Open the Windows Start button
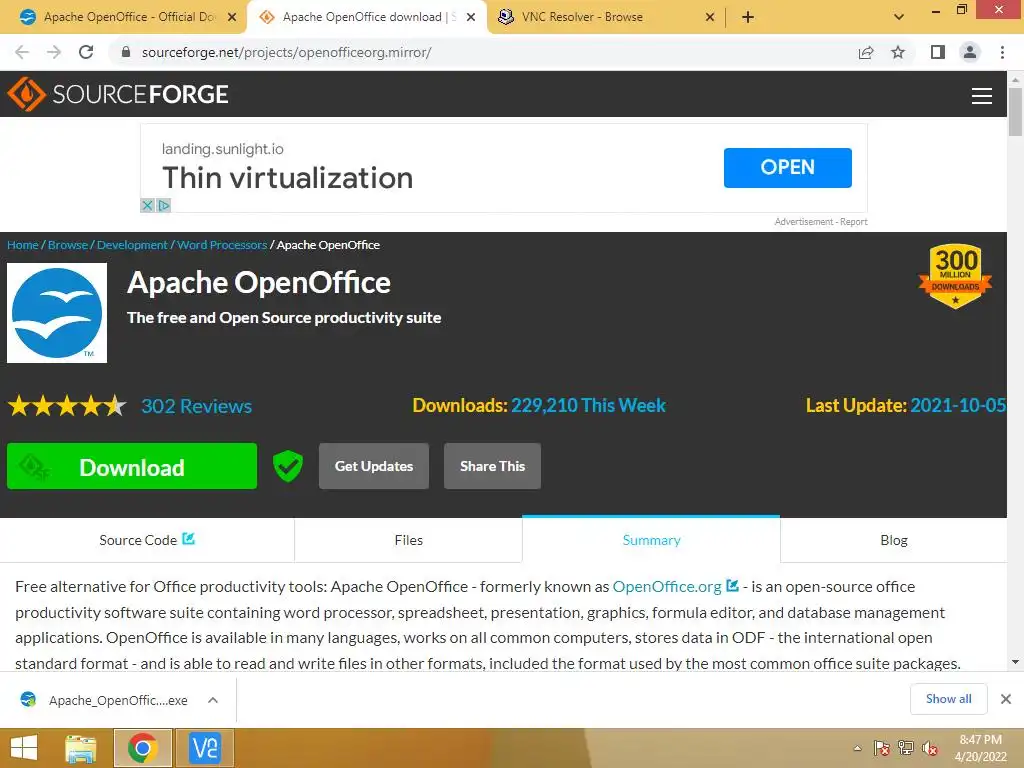The width and height of the screenshot is (1024, 768). pyautogui.click(x=24, y=748)
